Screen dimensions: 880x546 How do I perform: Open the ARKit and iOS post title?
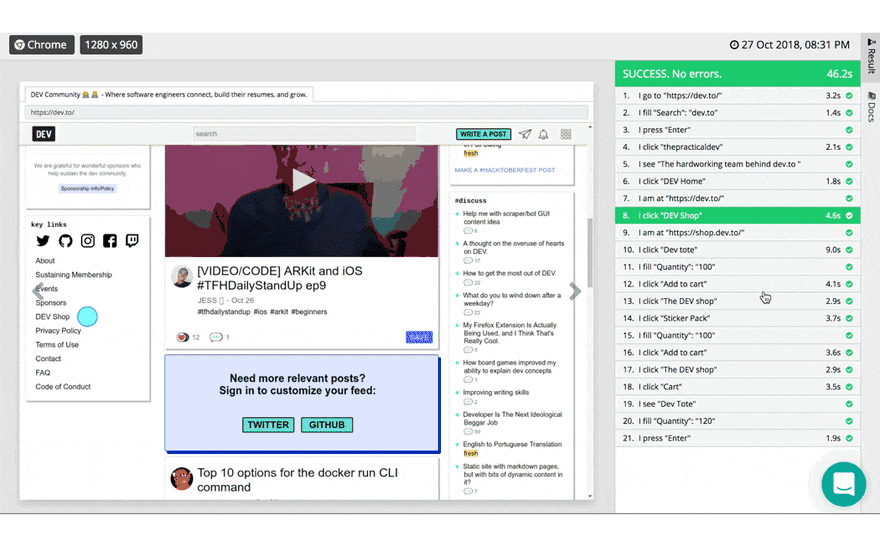coord(279,278)
